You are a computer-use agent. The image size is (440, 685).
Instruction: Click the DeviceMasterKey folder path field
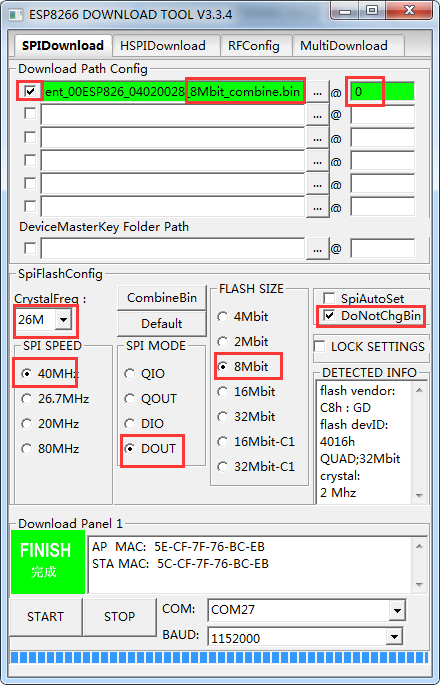pos(173,249)
